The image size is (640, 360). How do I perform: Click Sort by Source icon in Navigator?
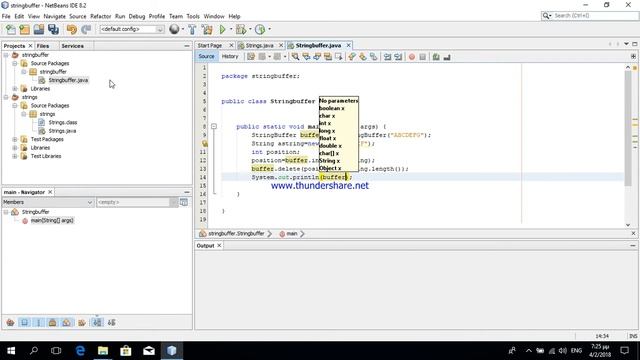111,322
